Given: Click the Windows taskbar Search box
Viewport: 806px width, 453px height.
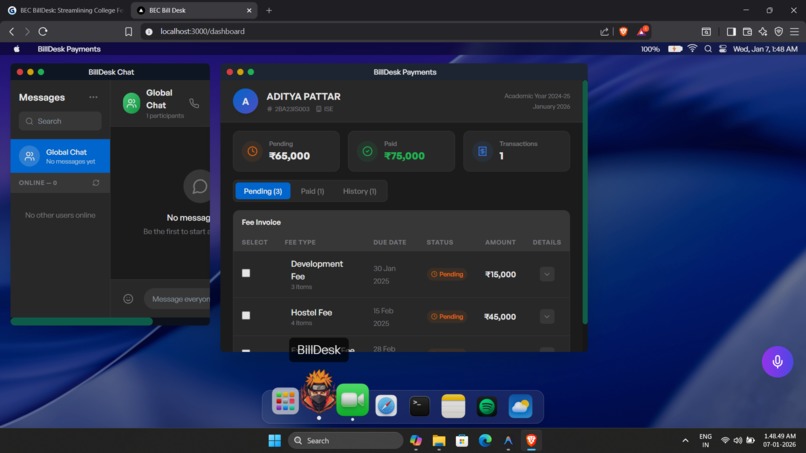Looking at the screenshot, I should [x=345, y=441].
